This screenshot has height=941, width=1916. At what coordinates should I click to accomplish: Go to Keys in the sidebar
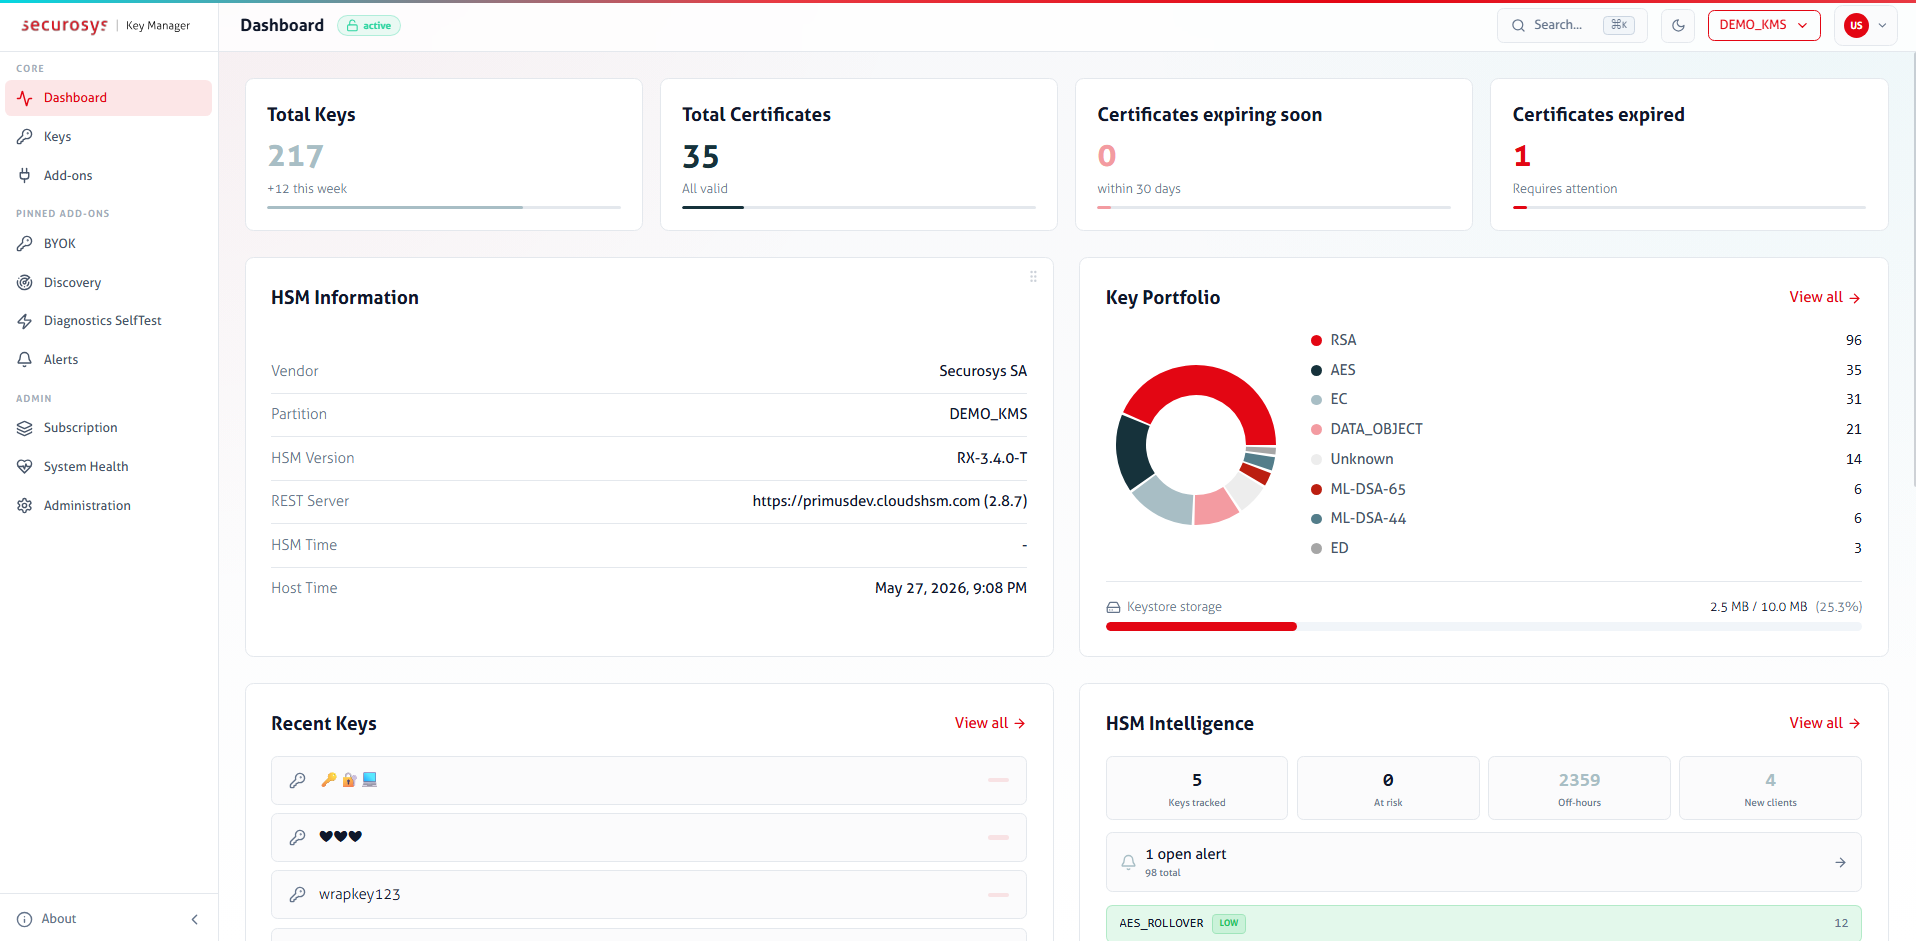click(109, 137)
